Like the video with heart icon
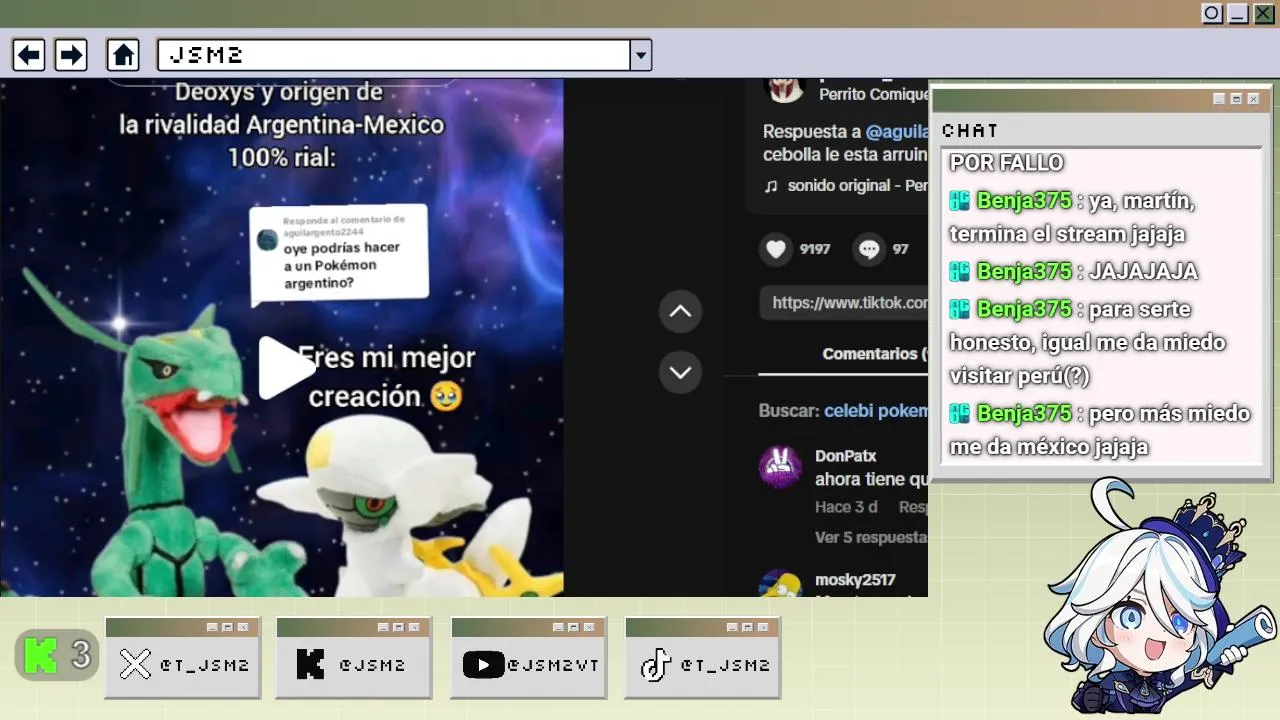 click(x=776, y=249)
